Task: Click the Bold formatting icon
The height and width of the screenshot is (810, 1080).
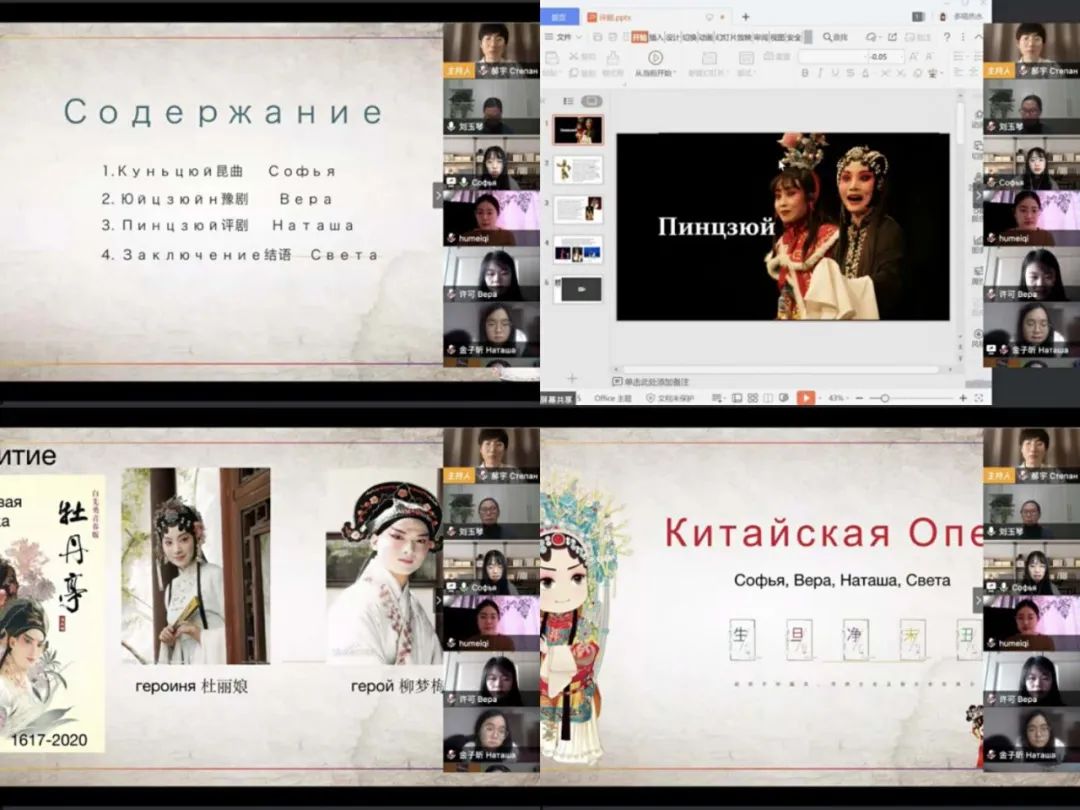Action: click(805, 73)
